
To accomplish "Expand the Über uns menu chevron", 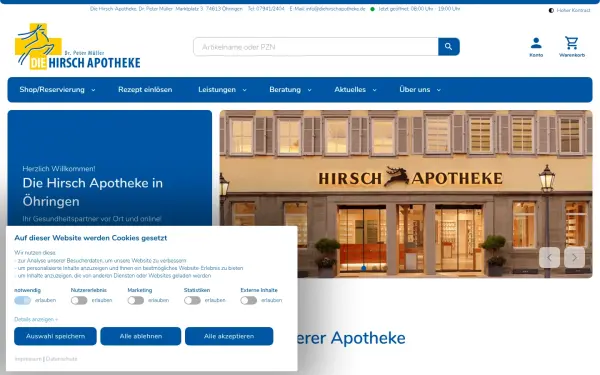I will pyautogui.click(x=439, y=90).
